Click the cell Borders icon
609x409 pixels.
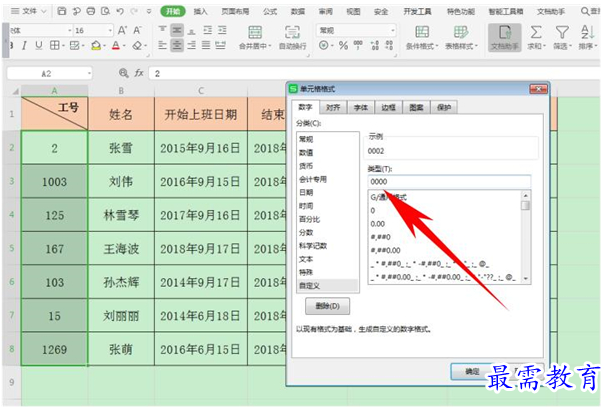[54, 46]
